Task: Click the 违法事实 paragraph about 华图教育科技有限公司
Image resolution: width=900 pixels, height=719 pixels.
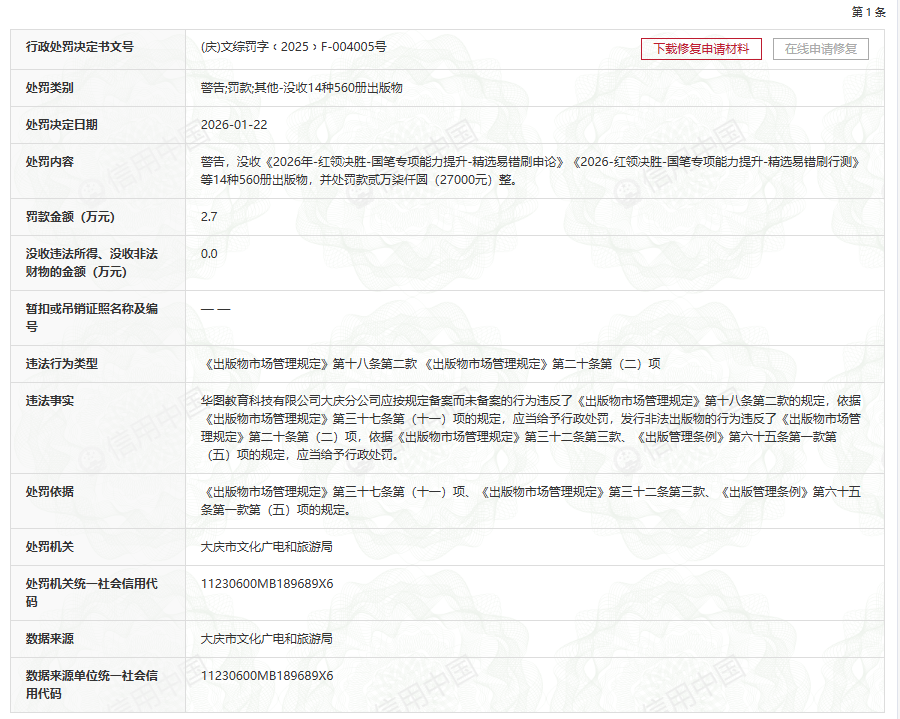Action: (530, 428)
